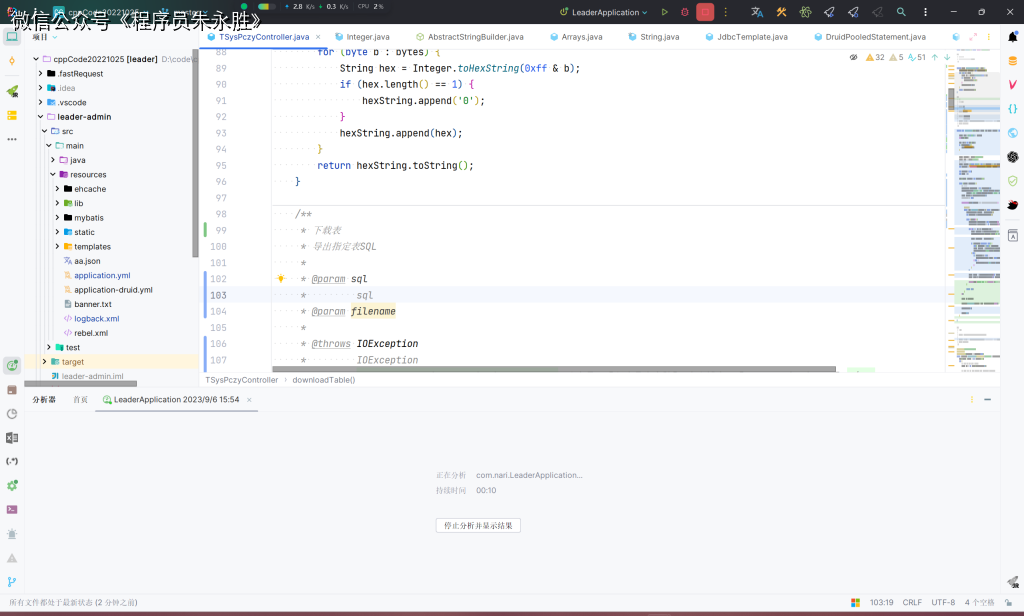This screenshot has width=1024, height=616.
Task: Open the translate icon in the toolbar
Action: 757,12
